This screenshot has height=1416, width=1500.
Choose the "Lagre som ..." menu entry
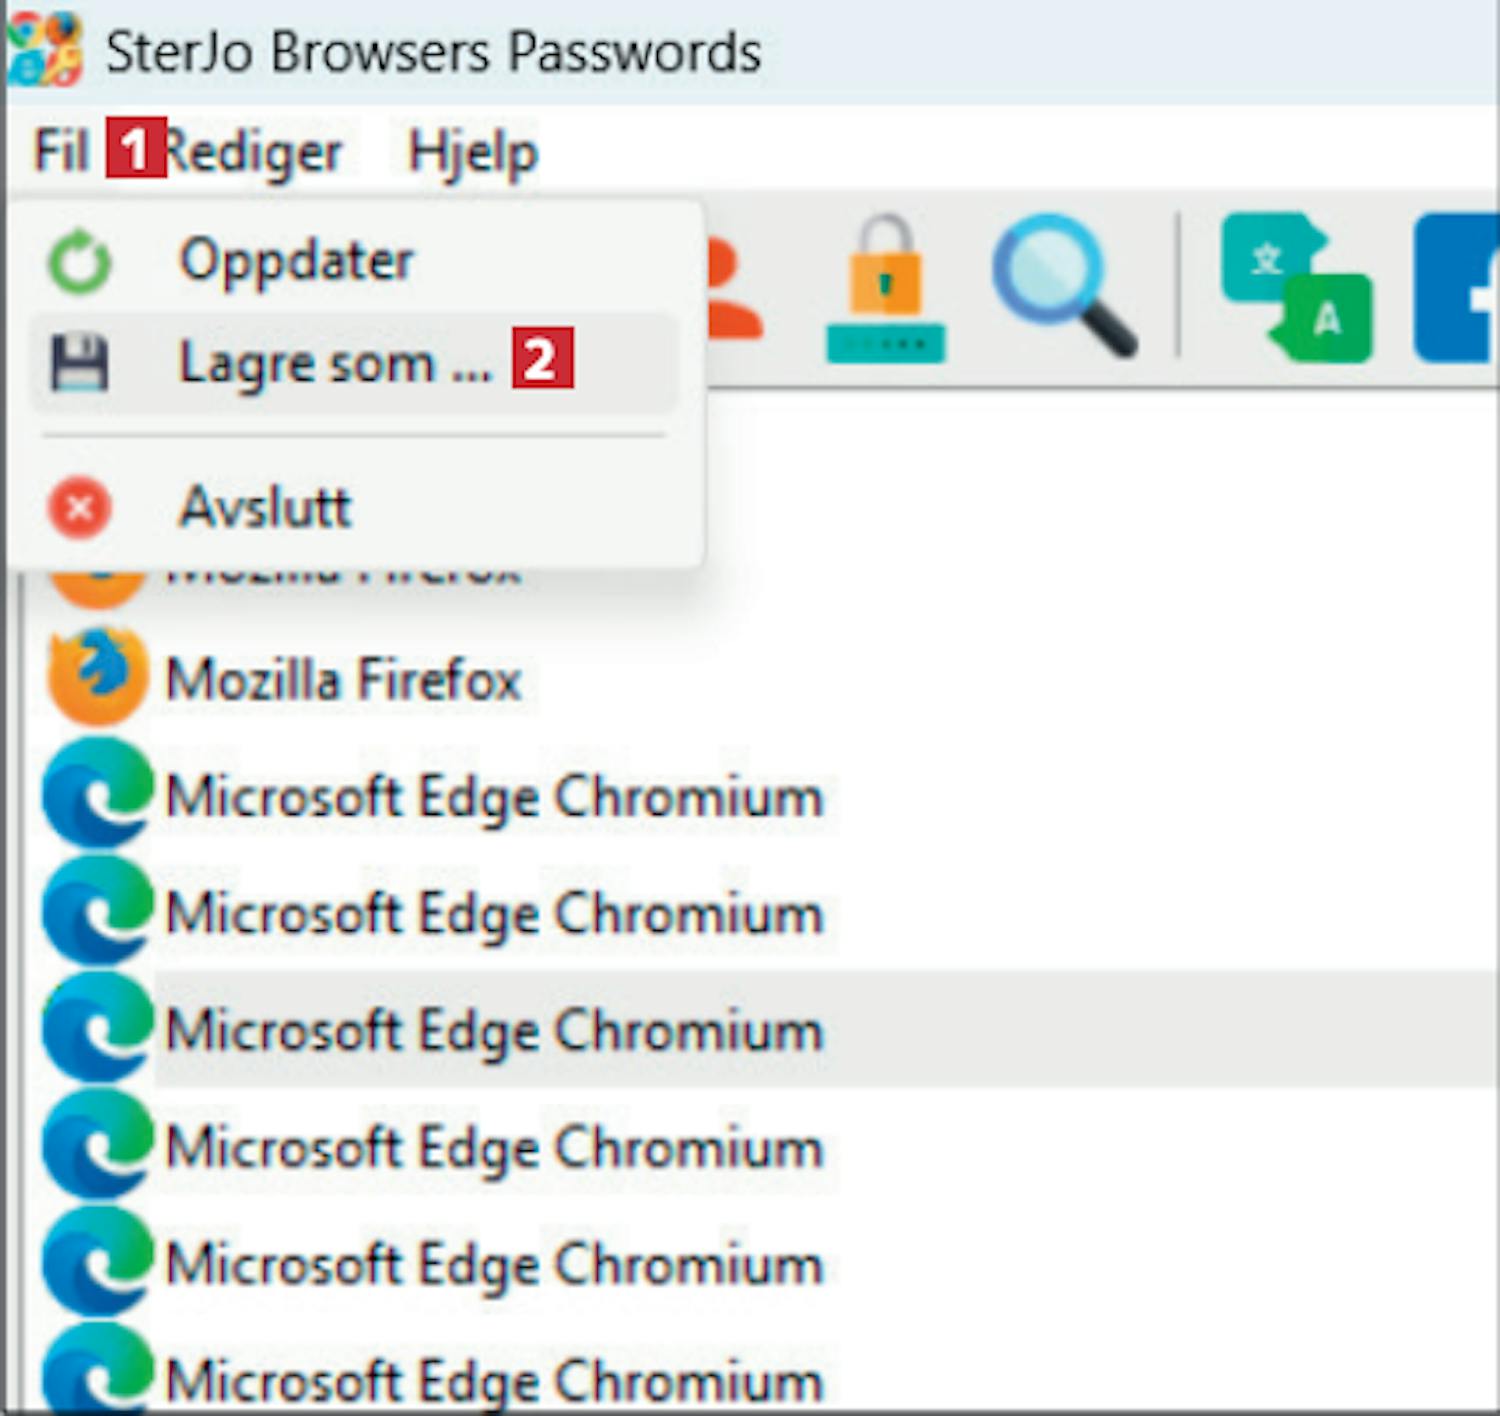click(x=335, y=362)
